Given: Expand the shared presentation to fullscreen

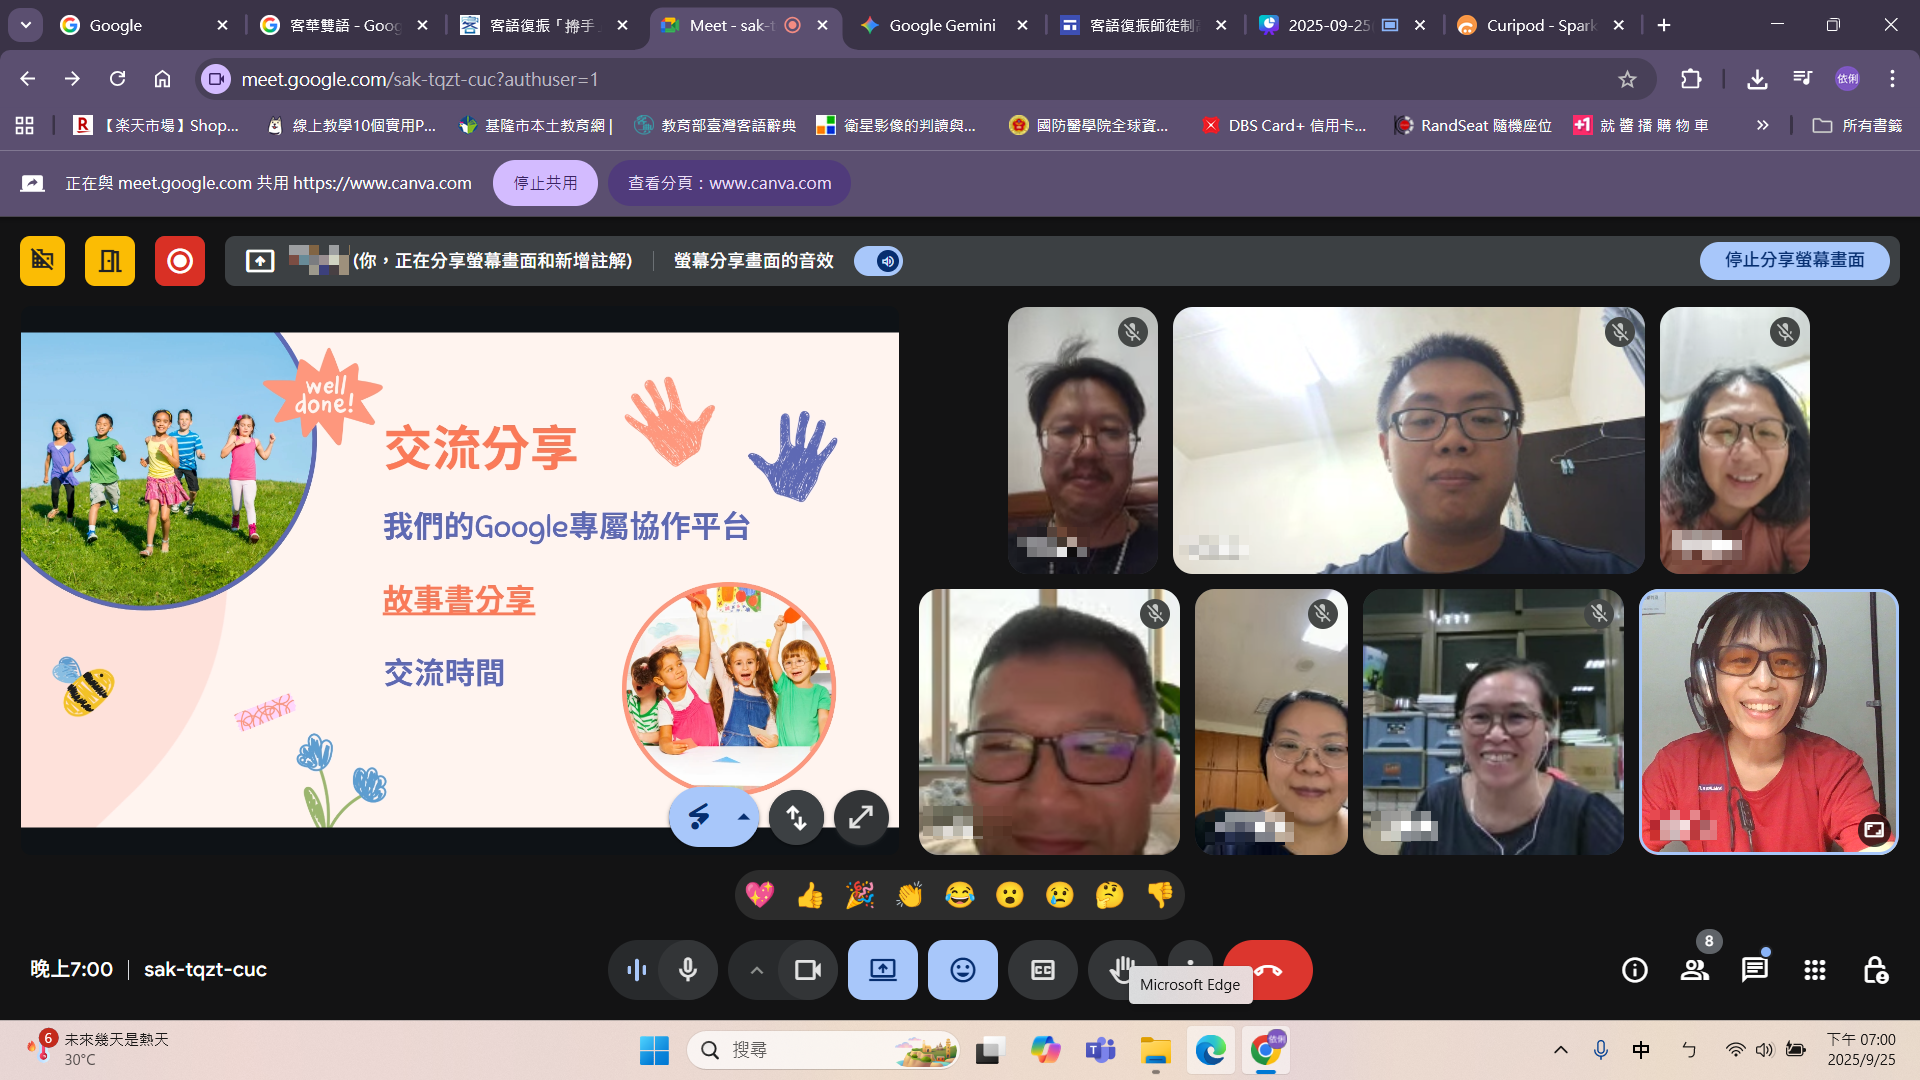Looking at the screenshot, I should tap(860, 818).
